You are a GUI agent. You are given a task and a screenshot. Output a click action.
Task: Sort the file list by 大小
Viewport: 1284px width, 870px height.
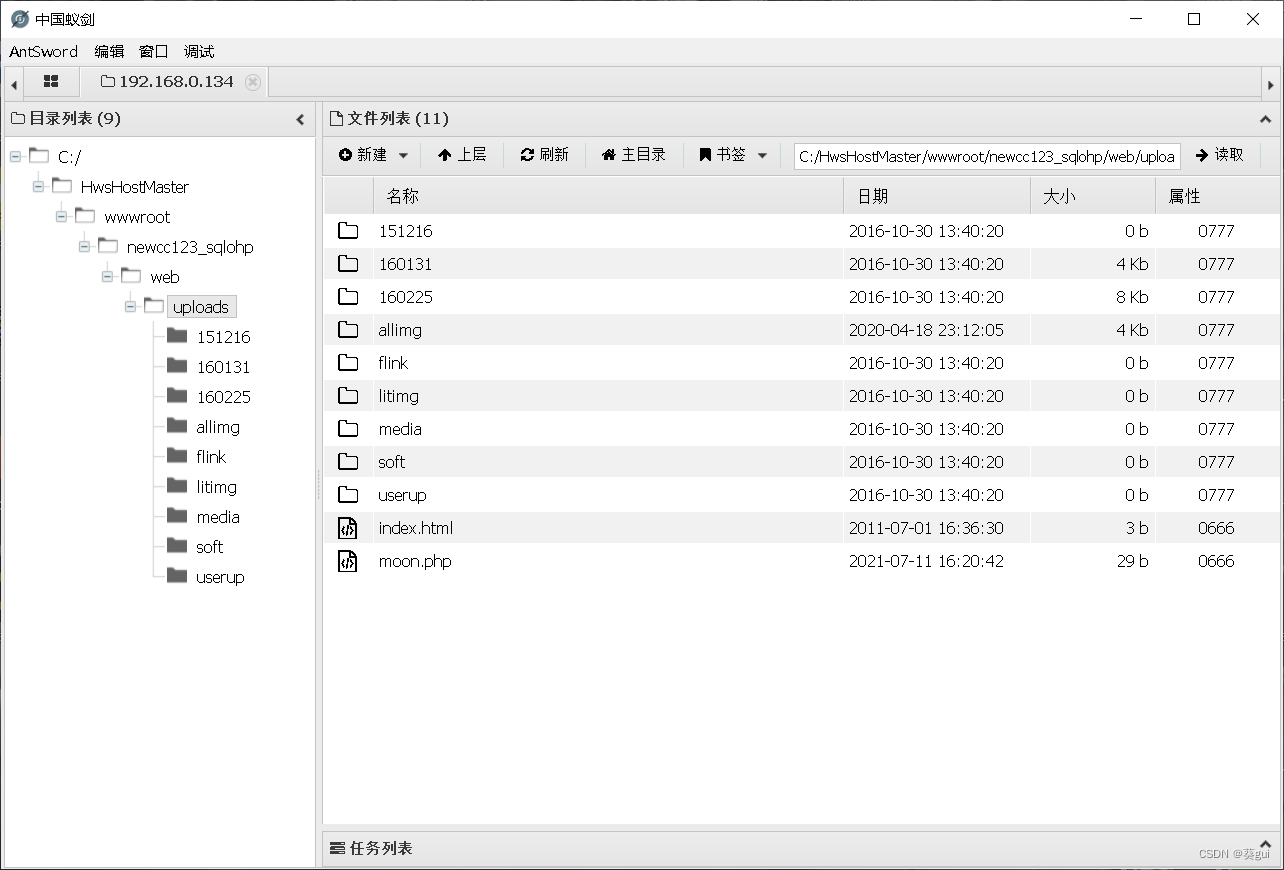tap(1093, 196)
